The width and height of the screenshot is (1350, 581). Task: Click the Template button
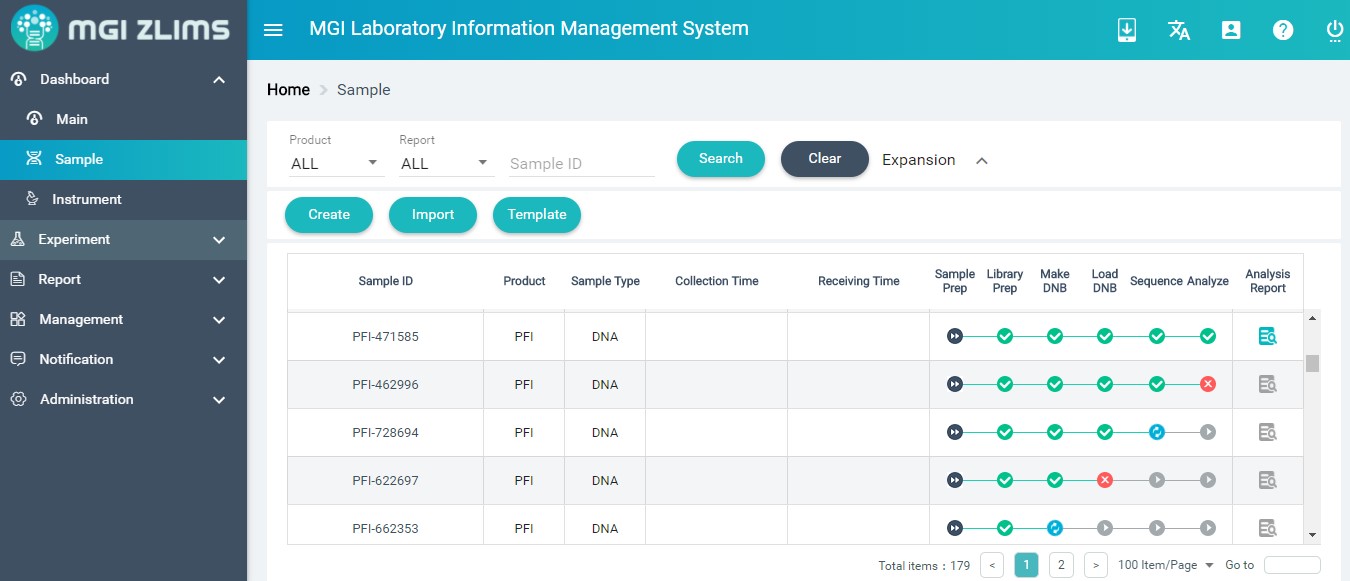coord(537,215)
